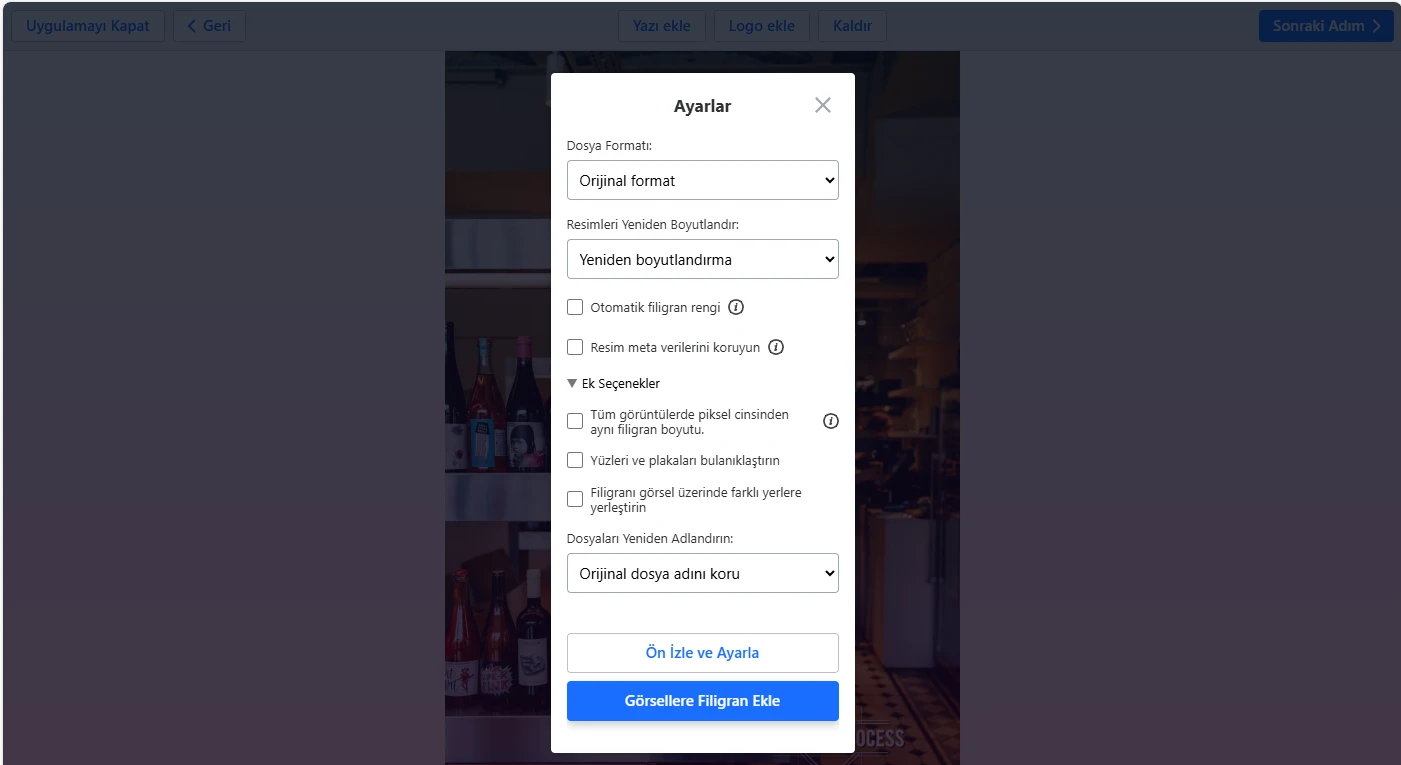Click the Geri back arrow button
The width and height of the screenshot is (1401, 765).
click(209, 26)
